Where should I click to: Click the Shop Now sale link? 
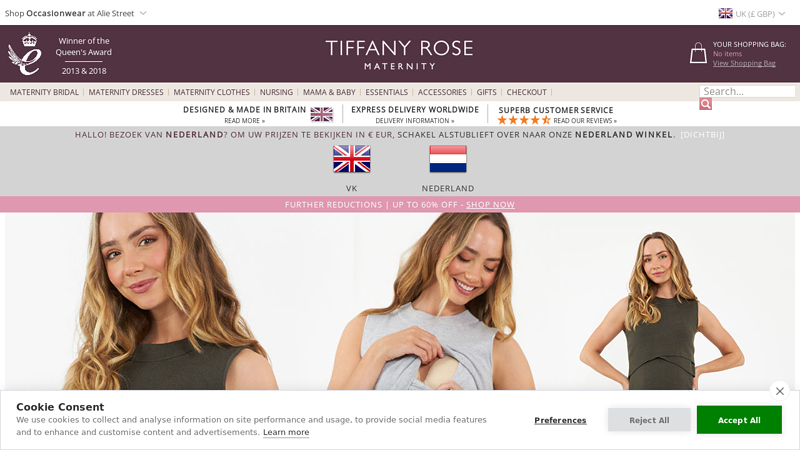(x=490, y=205)
